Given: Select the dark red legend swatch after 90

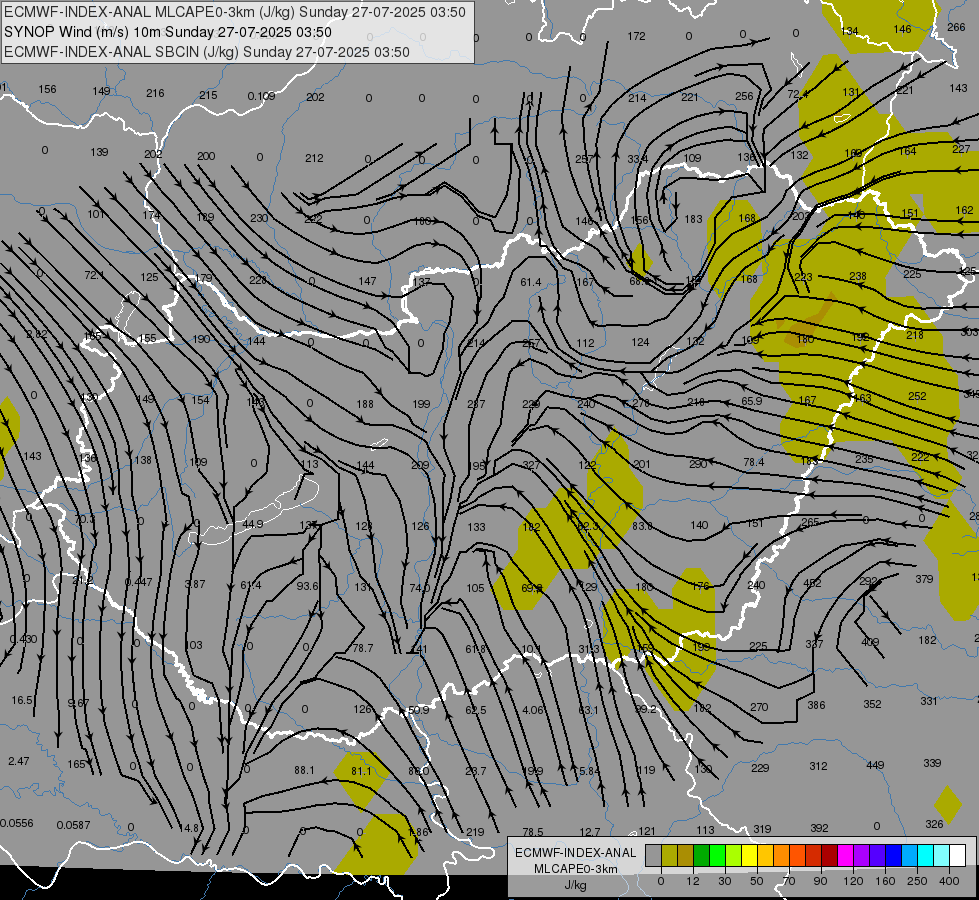Looking at the screenshot, I should [x=830, y=855].
